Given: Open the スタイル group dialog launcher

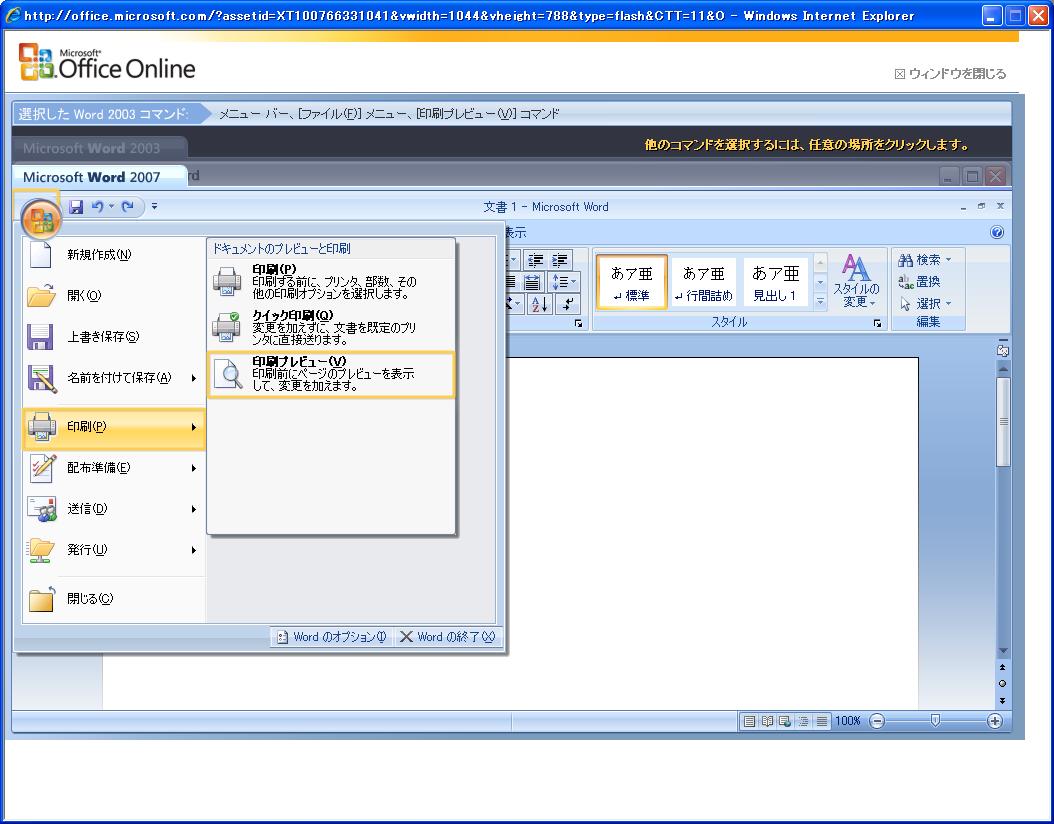Looking at the screenshot, I should click(x=877, y=323).
